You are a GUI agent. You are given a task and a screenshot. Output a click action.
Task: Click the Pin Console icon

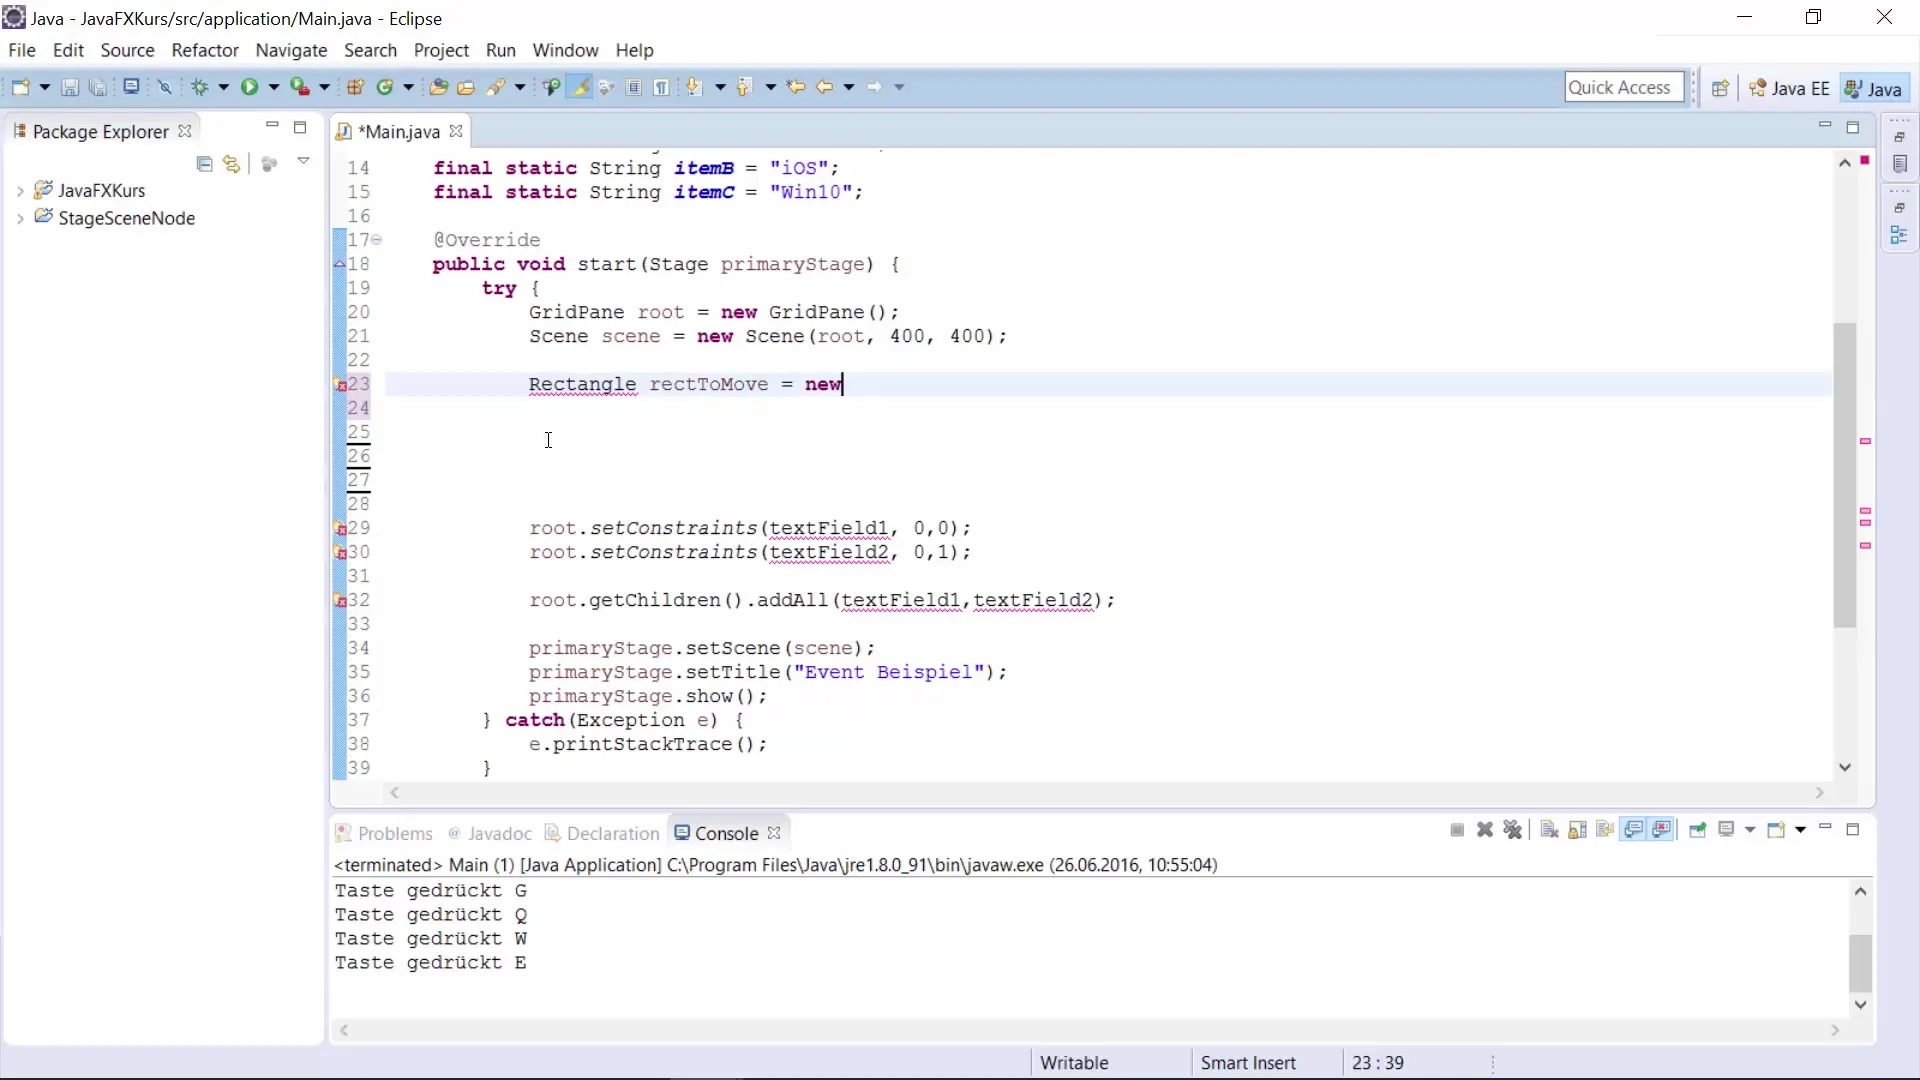[x=1698, y=830]
